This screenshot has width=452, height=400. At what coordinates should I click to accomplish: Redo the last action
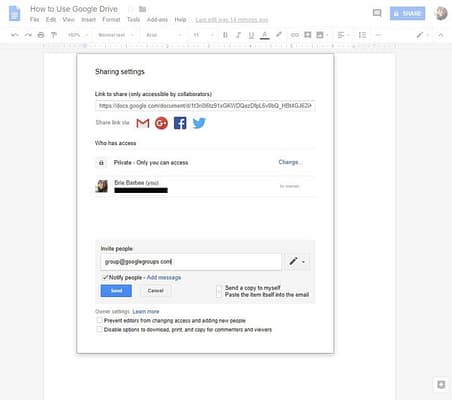click(x=28, y=35)
